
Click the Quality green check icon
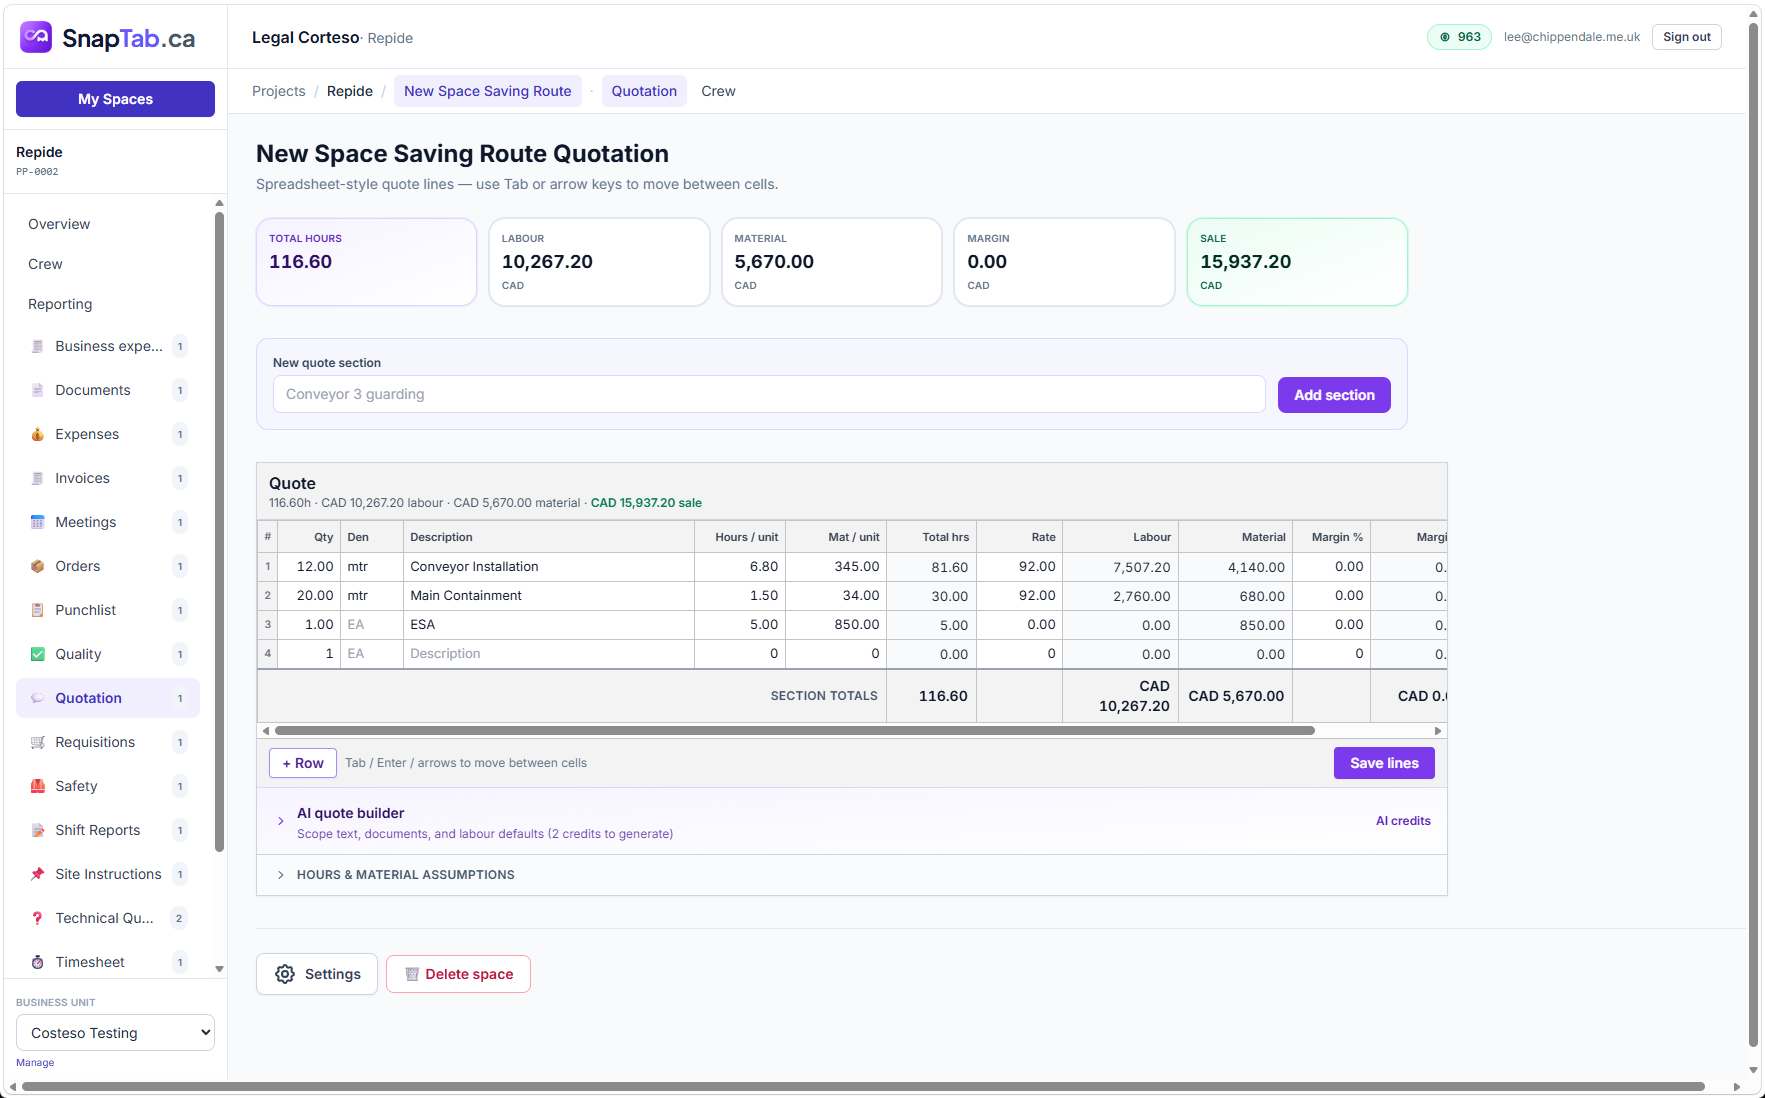[x=37, y=654]
